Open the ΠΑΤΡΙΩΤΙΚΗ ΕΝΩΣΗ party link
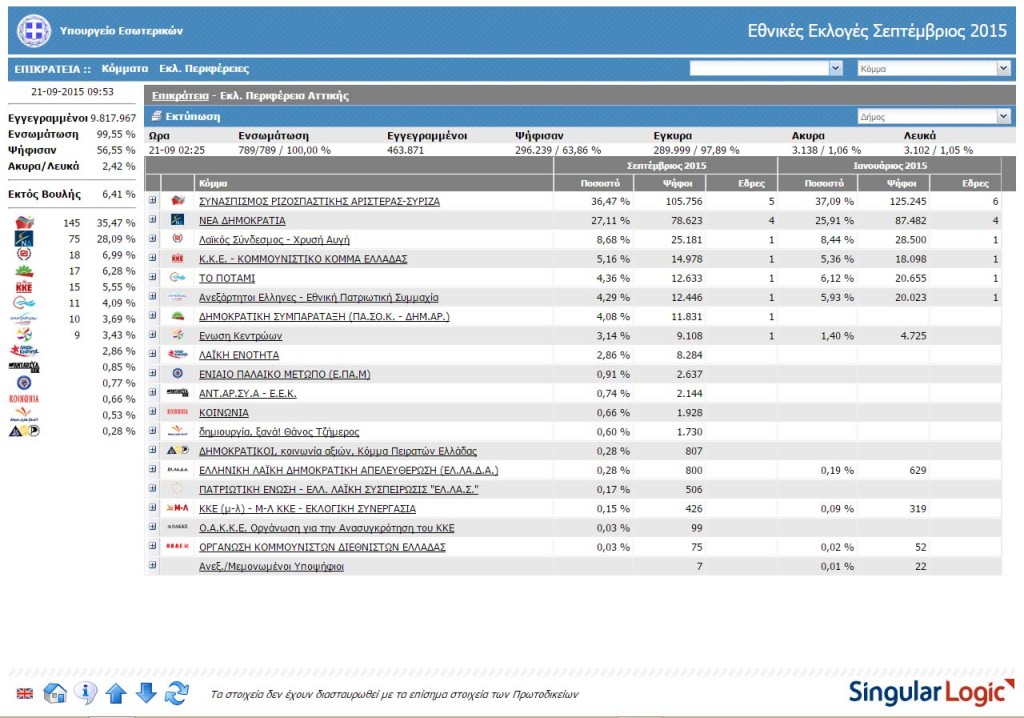Image resolution: width=1024 pixels, height=718 pixels. (338, 489)
